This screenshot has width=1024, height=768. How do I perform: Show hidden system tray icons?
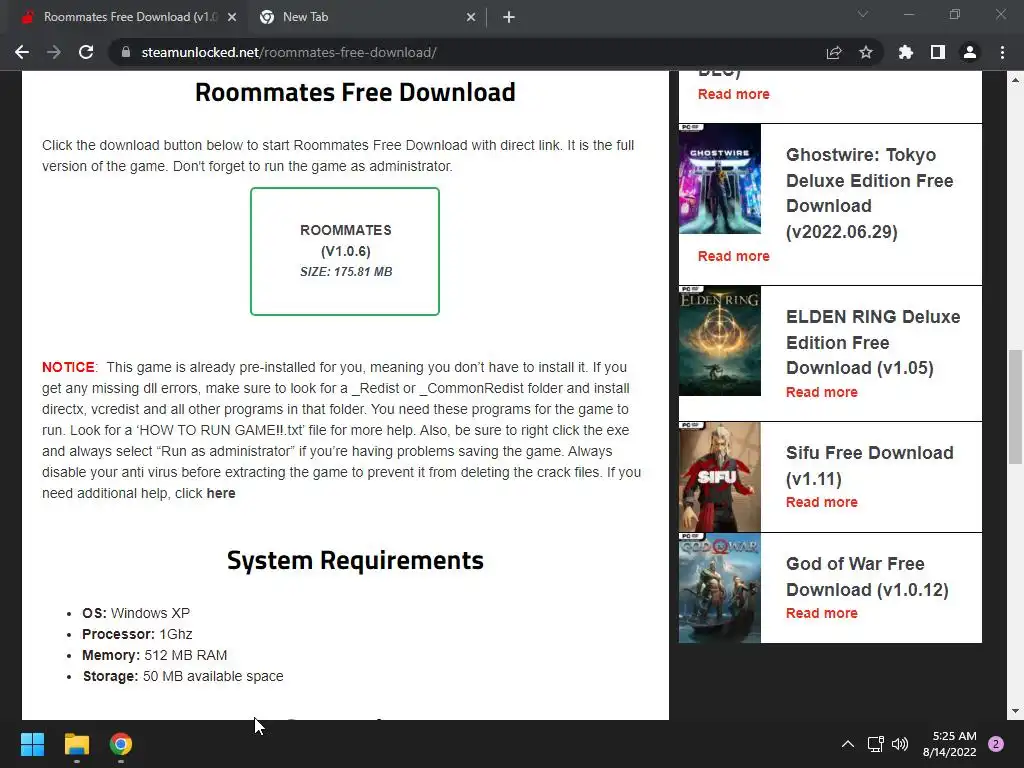pos(848,744)
